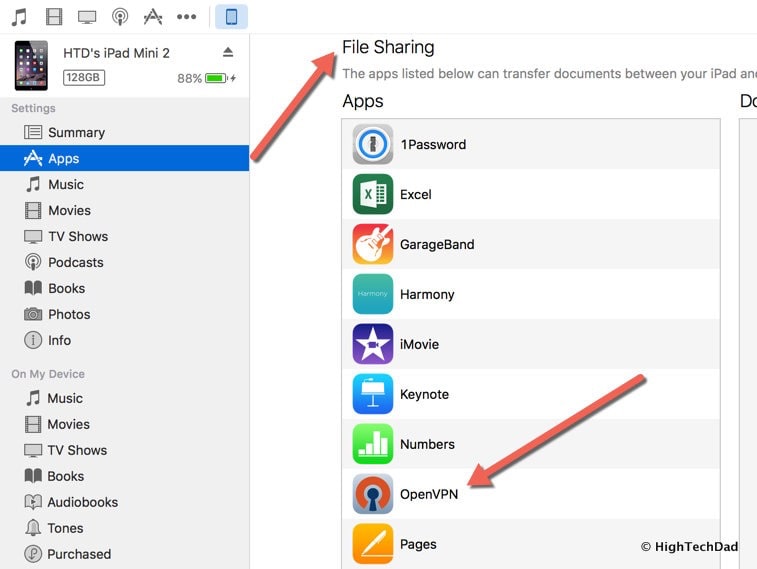Open Info in Settings sidebar
This screenshot has height=569, width=757.
125,340
